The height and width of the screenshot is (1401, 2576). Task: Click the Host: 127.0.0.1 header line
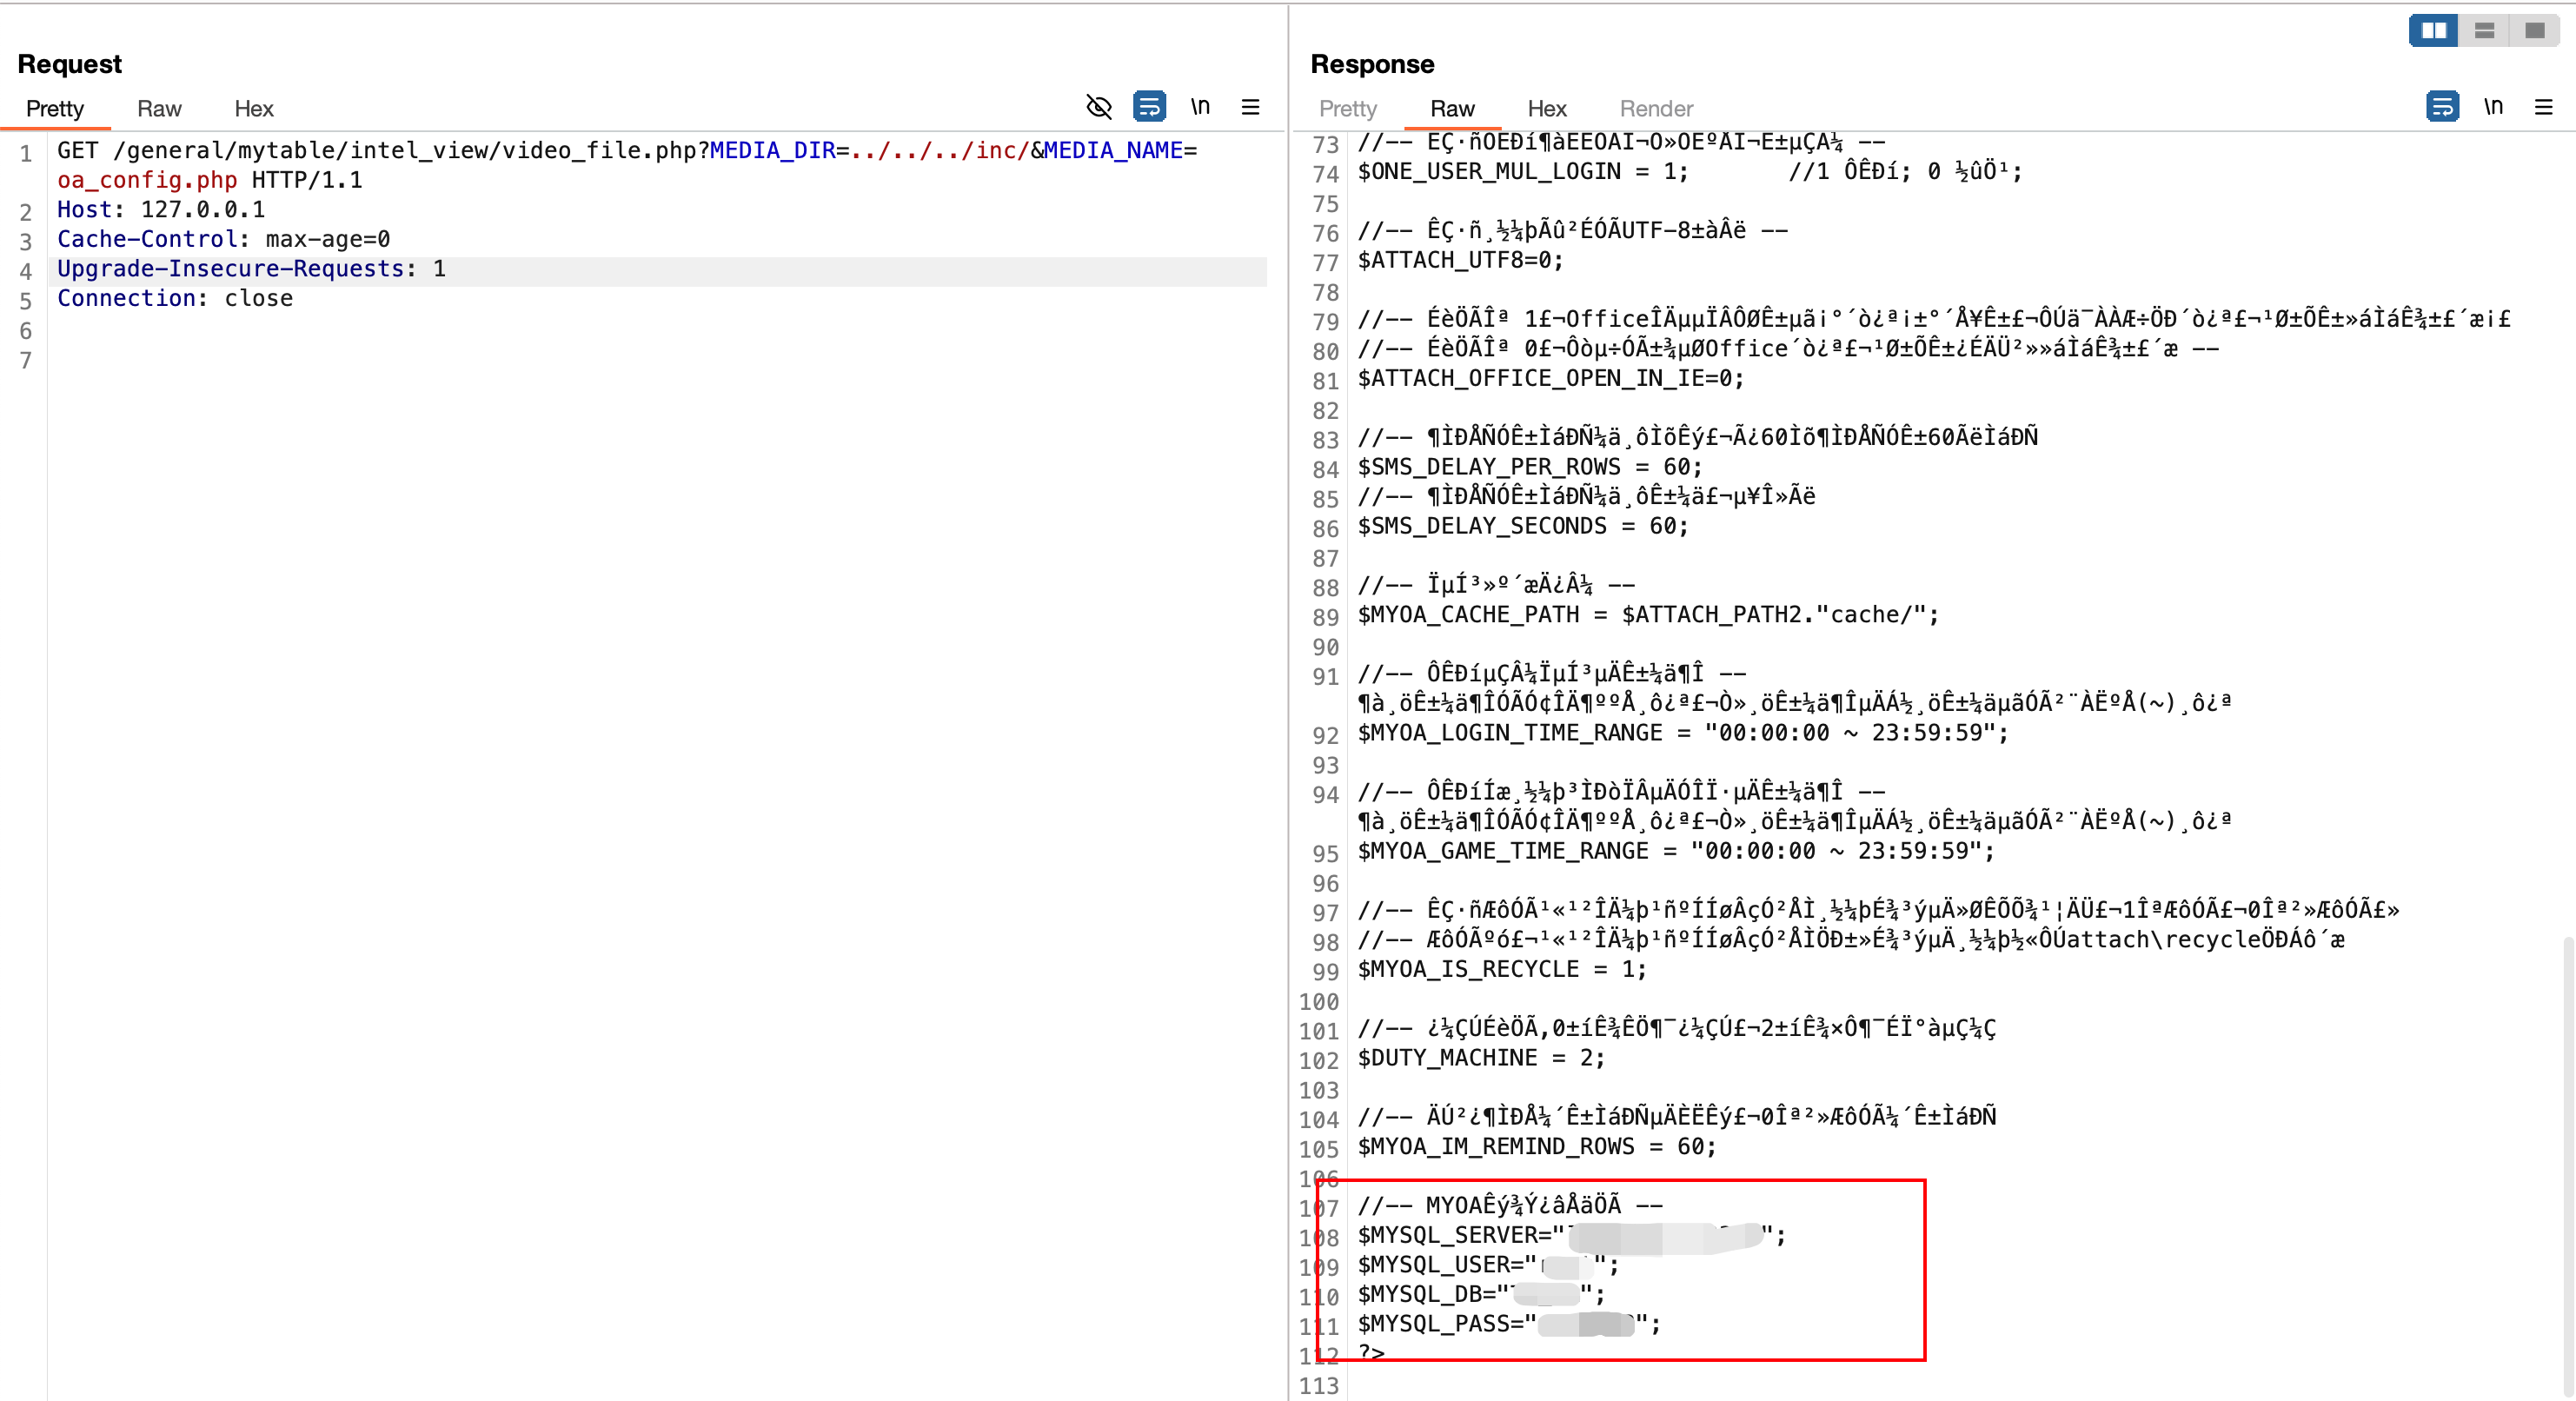click(x=161, y=210)
